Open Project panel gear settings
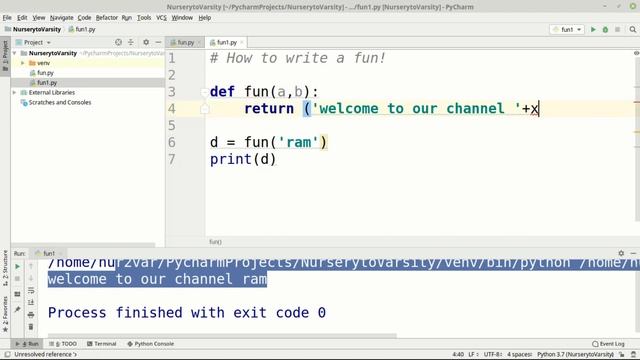The height and width of the screenshot is (360, 640). pos(146,42)
